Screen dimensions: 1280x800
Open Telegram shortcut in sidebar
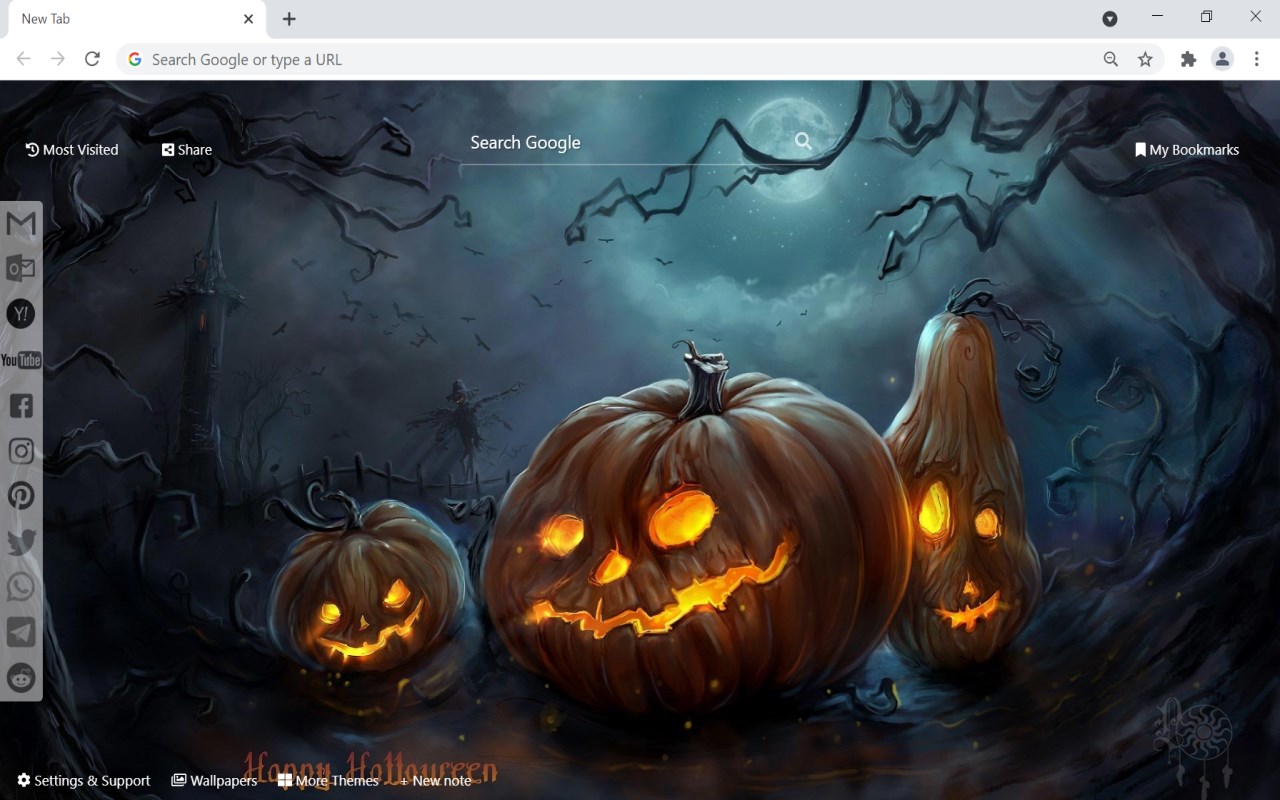point(21,632)
